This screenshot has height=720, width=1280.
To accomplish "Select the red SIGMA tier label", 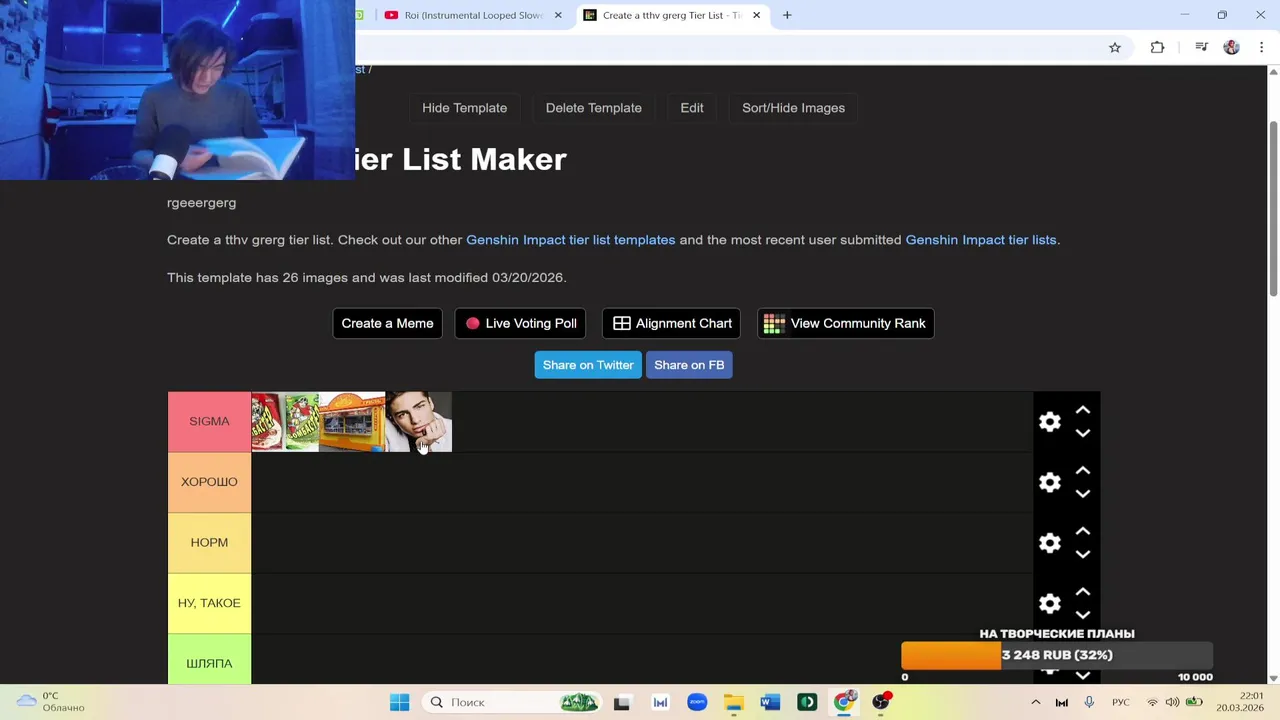I will 209,422.
